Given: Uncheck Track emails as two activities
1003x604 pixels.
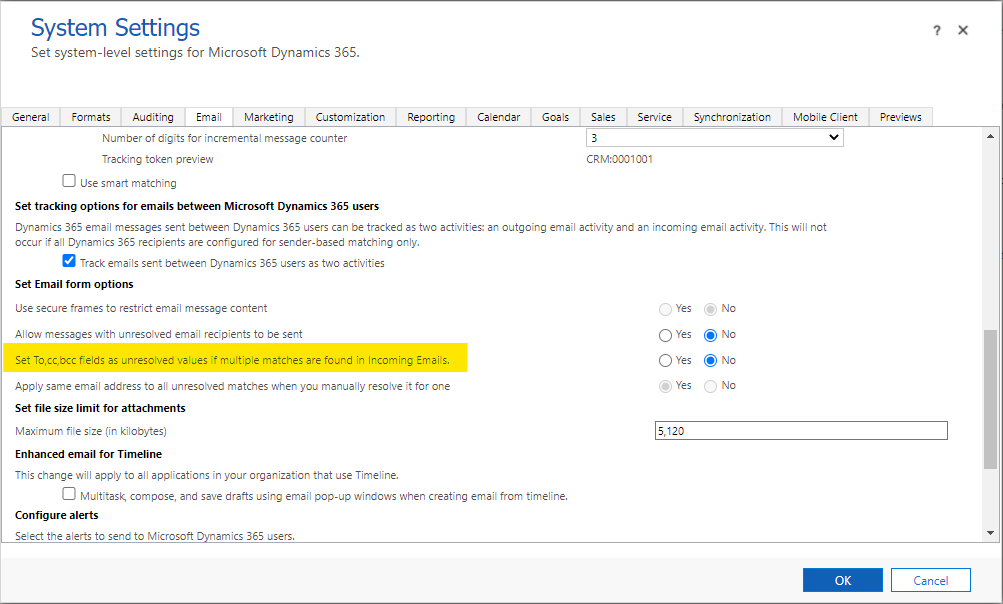Looking at the screenshot, I should point(69,262).
